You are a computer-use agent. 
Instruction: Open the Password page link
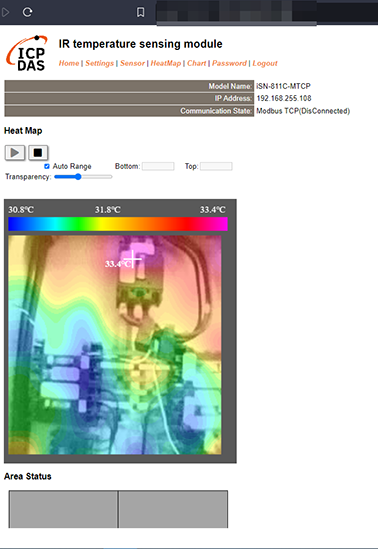[x=229, y=63]
